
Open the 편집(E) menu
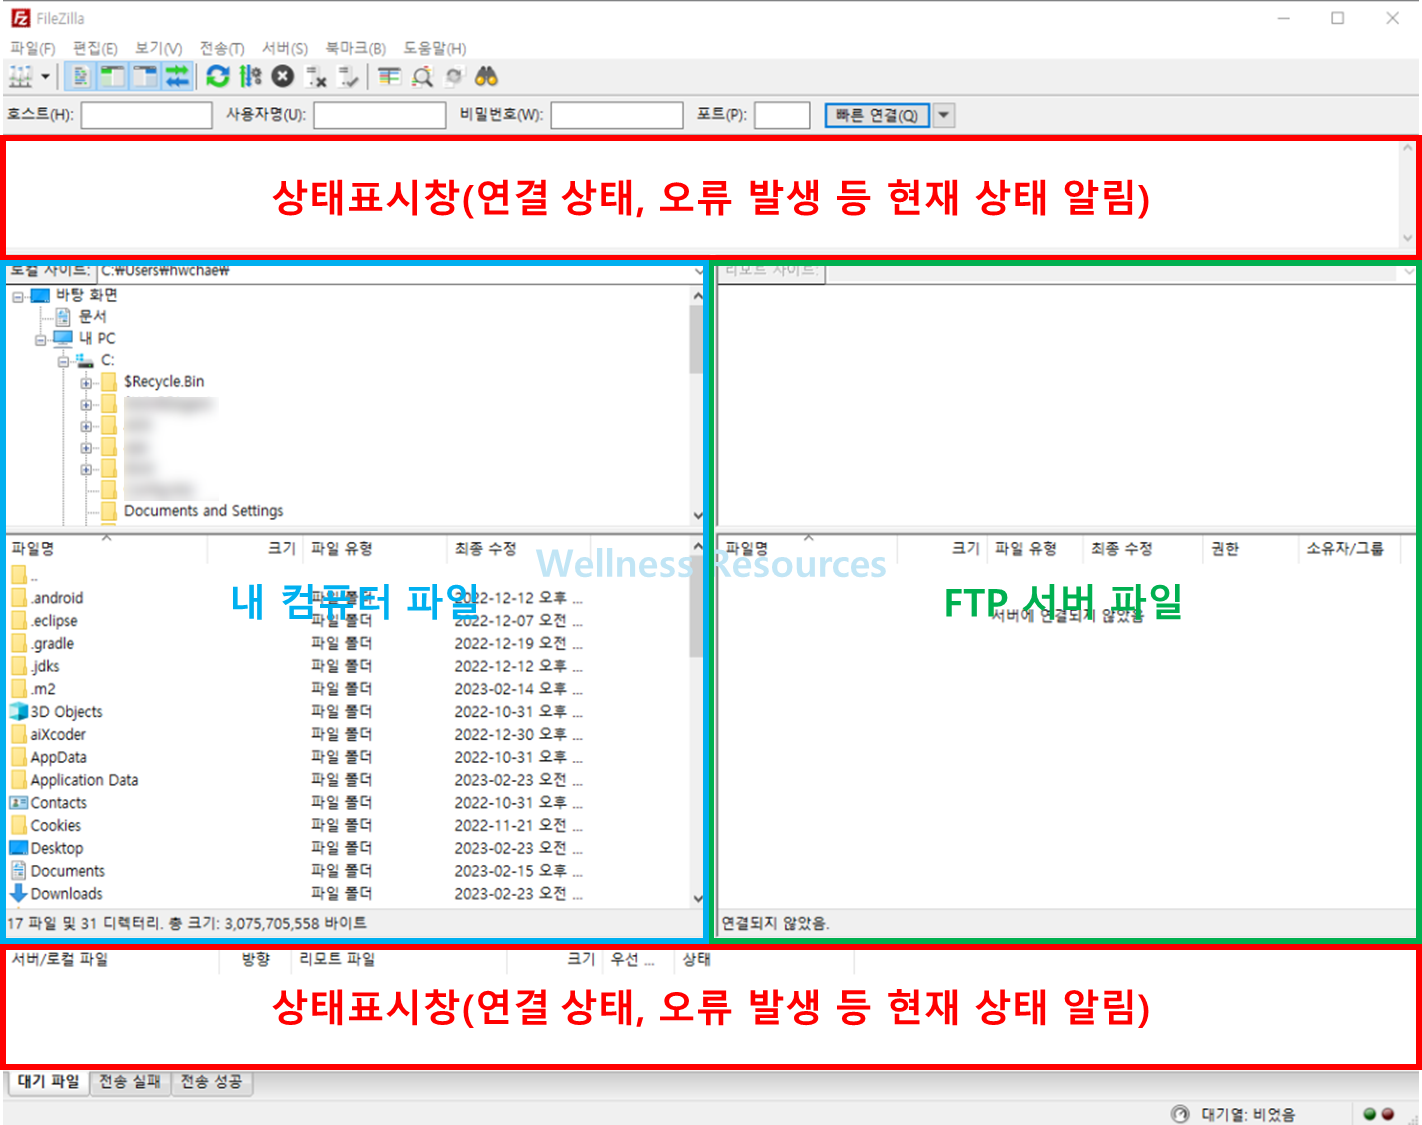point(95,48)
